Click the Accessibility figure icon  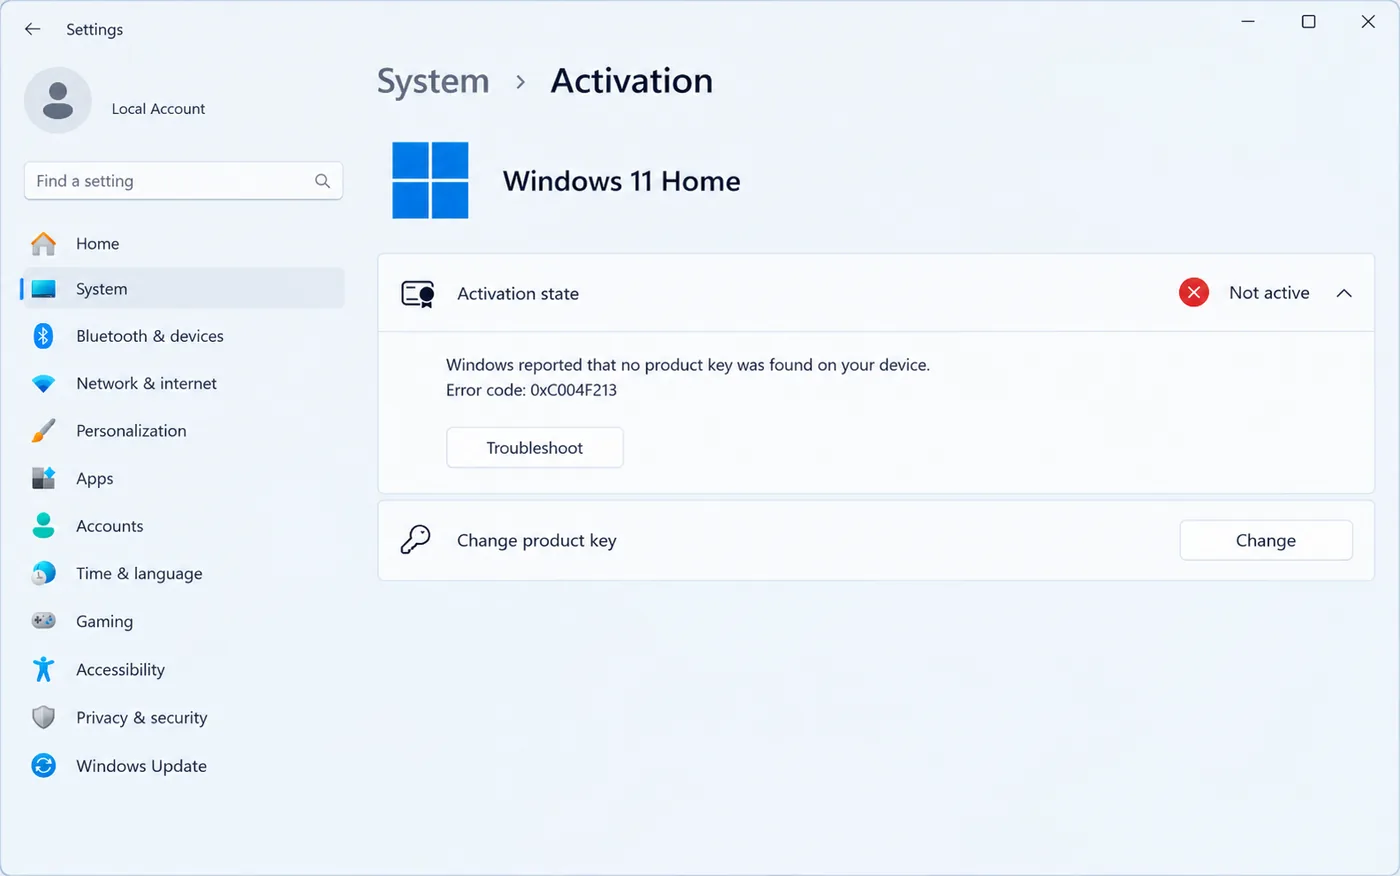43,669
